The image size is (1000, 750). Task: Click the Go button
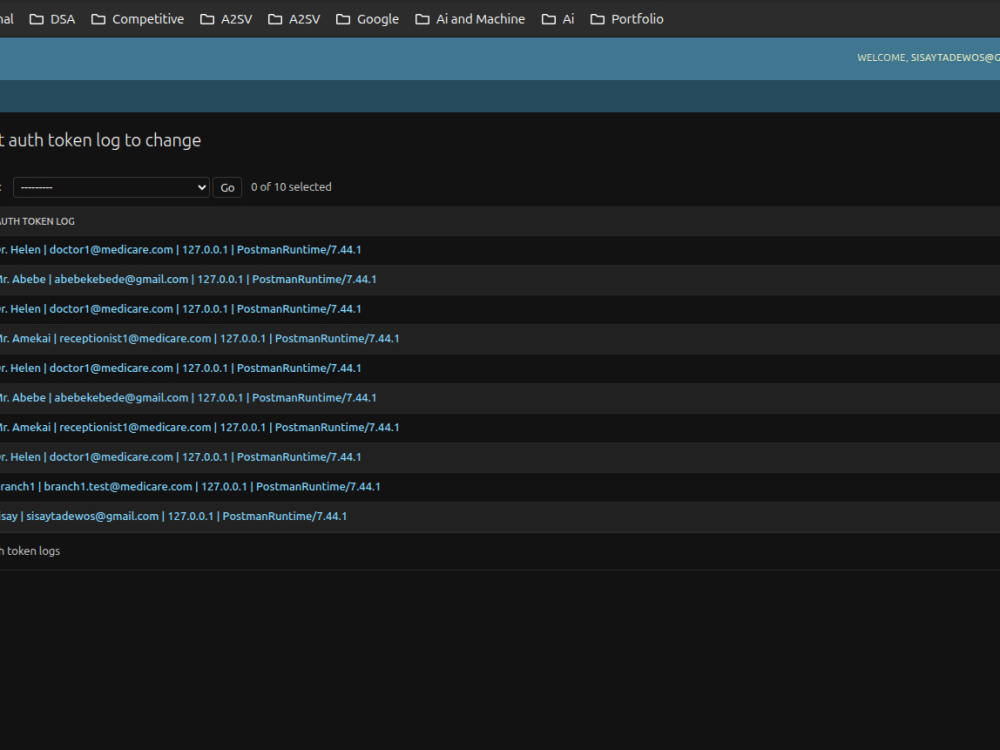(x=227, y=188)
